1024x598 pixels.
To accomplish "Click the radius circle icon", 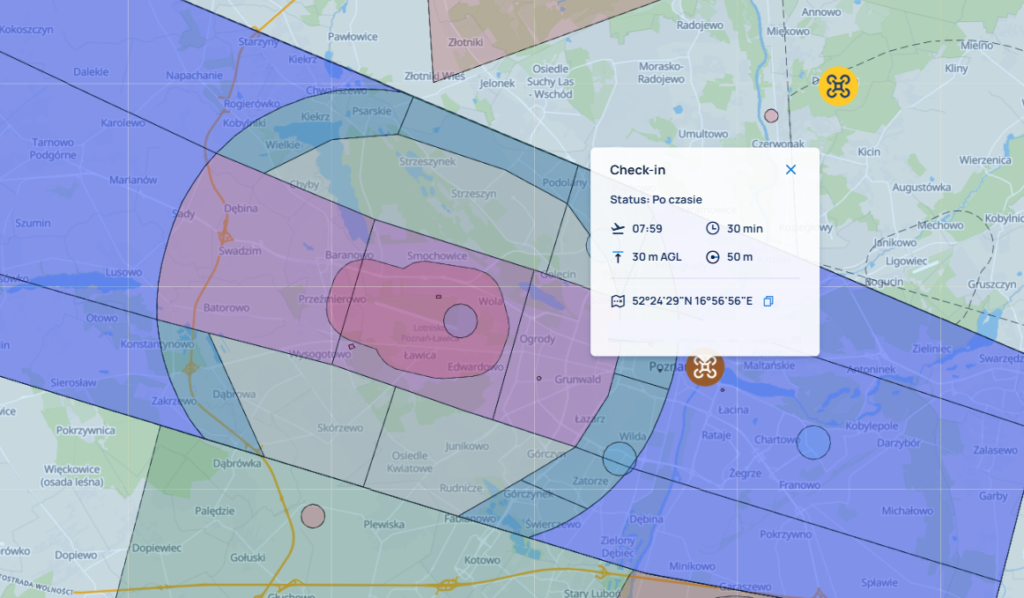I will (712, 257).
